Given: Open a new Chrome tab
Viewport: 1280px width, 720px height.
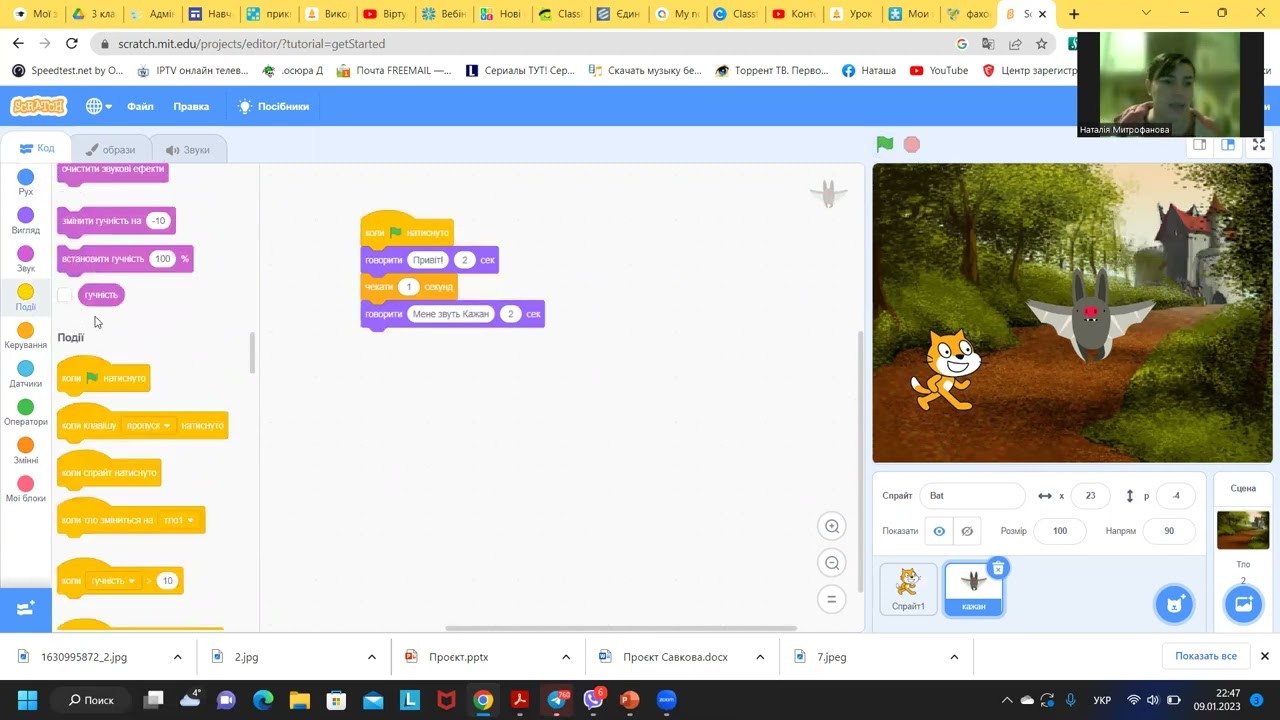Looking at the screenshot, I should pyautogui.click(x=1073, y=14).
